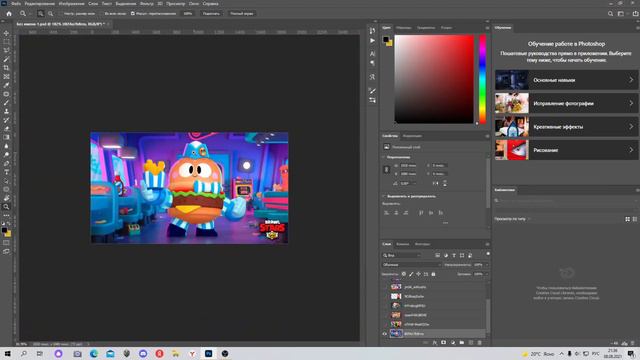This screenshot has width=640, height=360.
Task: Select the Hand tool
Action: [x=6, y=198]
